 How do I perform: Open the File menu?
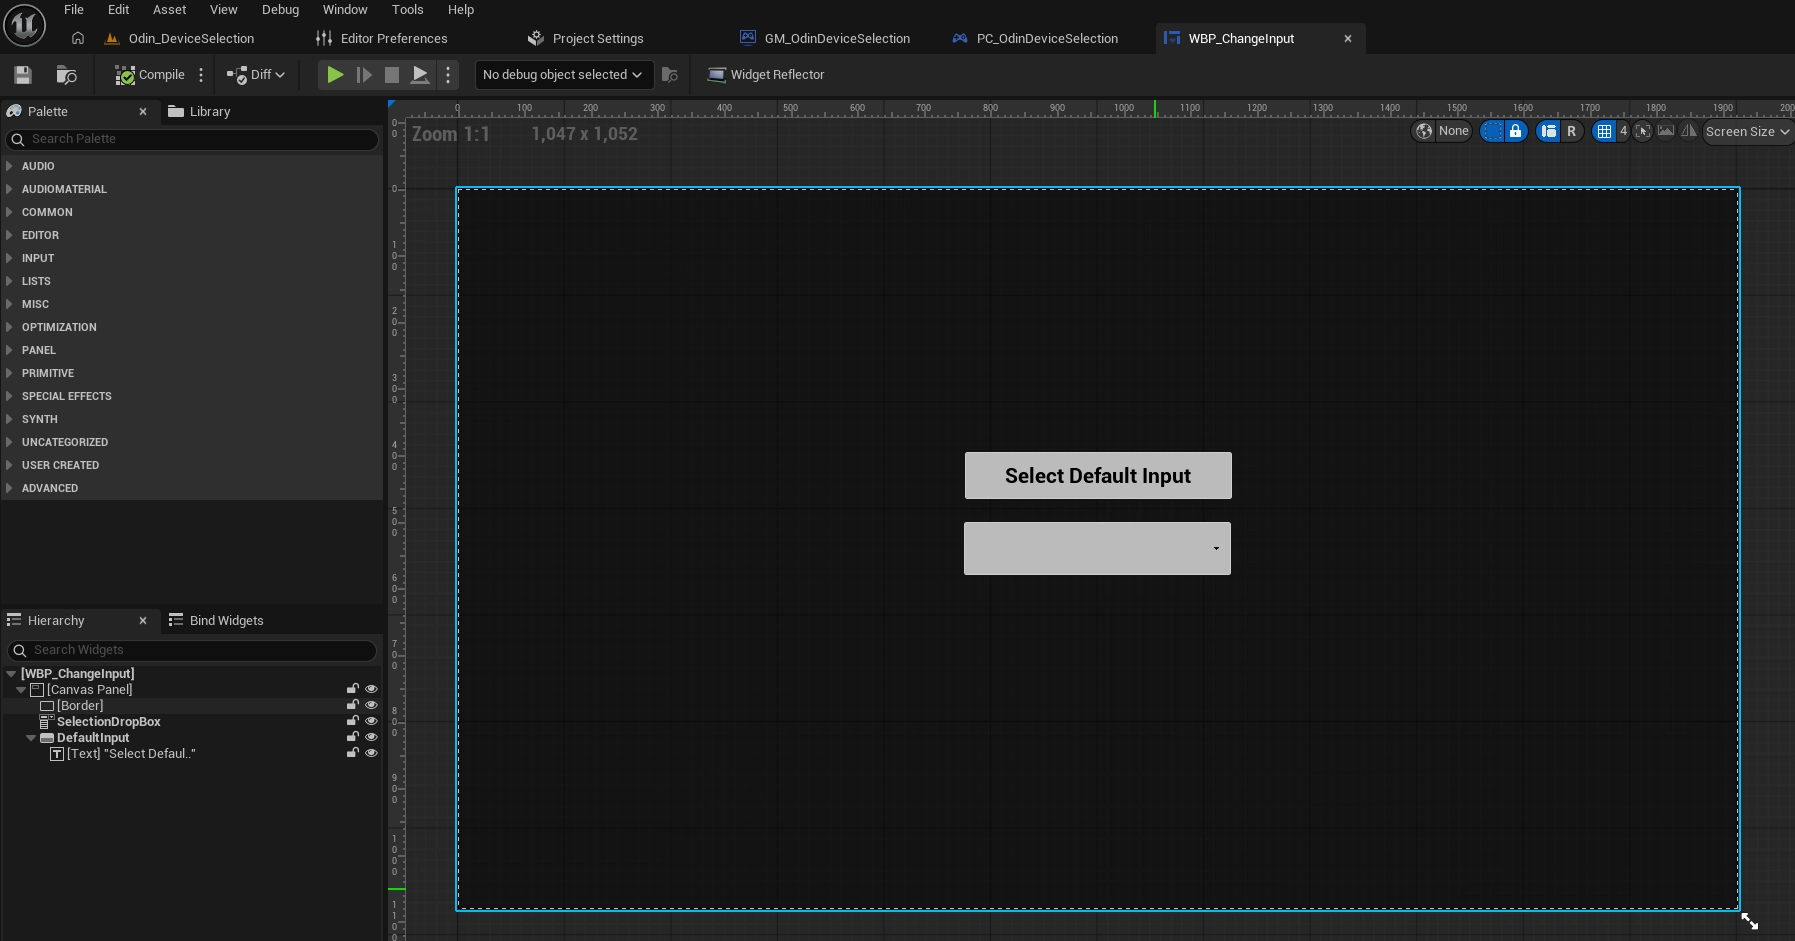74,9
